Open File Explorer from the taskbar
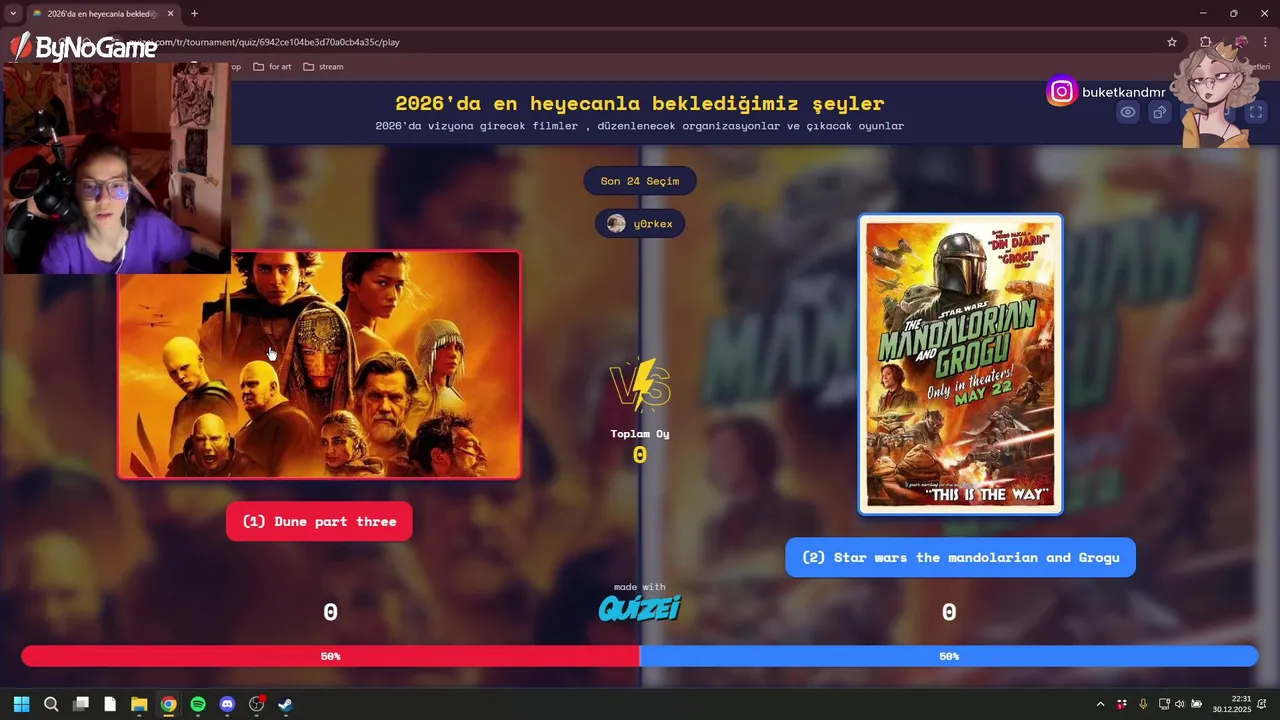Viewport: 1280px width, 720px height. click(x=139, y=704)
